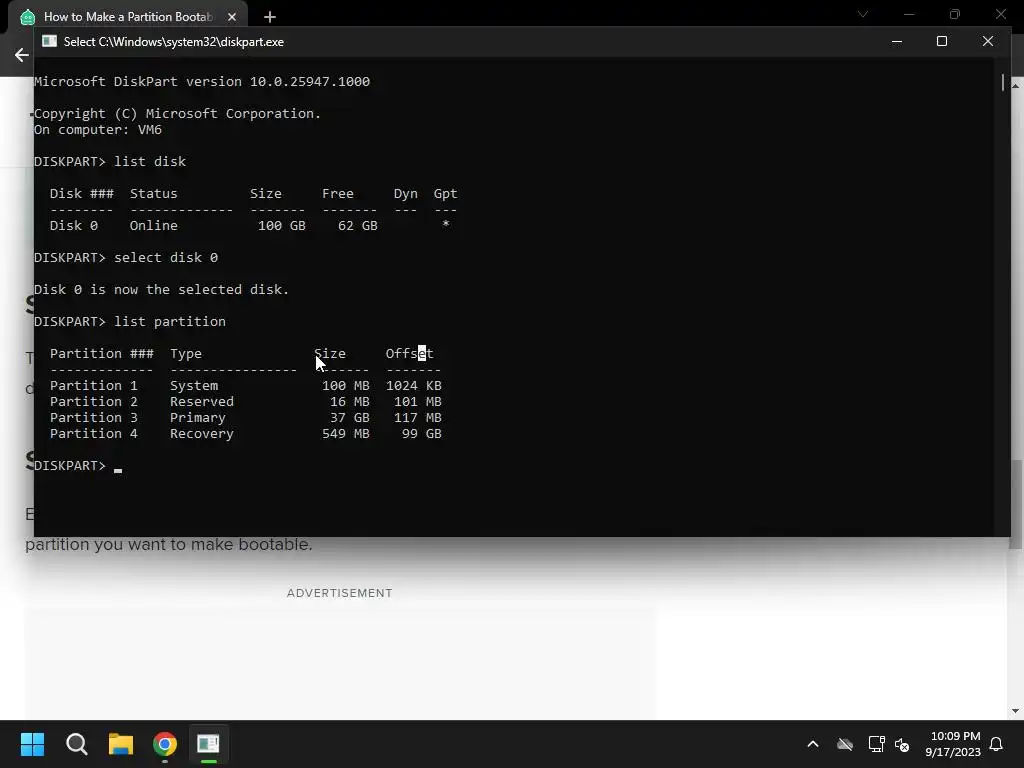Click 'Disk 0 is now the selected disk.'
The height and width of the screenshot is (768, 1024).
point(161,289)
